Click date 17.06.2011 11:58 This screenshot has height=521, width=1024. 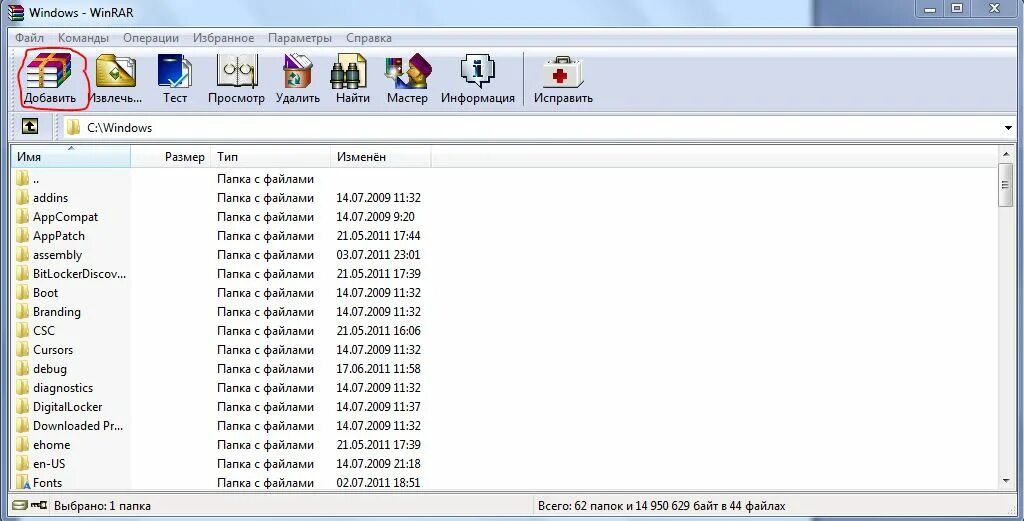click(x=378, y=368)
